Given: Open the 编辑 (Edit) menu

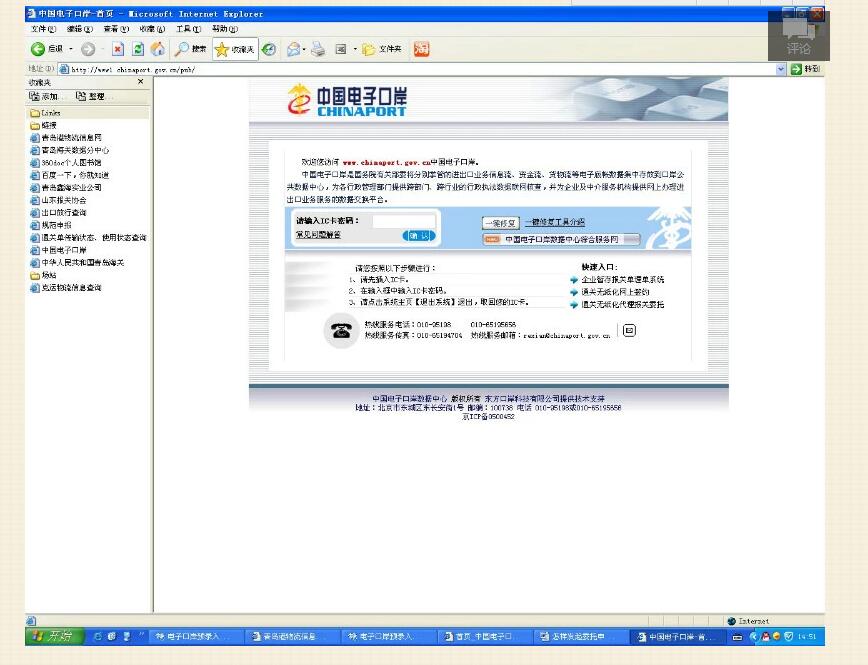Looking at the screenshot, I should point(79,29).
